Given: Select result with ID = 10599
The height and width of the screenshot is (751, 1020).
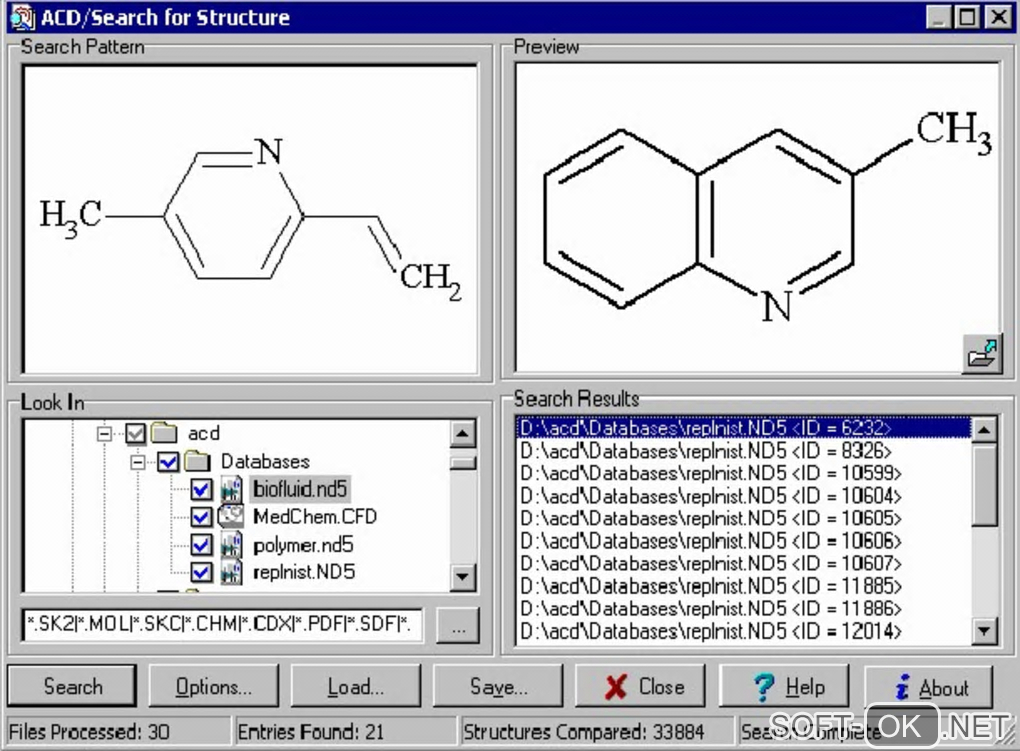Looking at the screenshot, I should [x=744, y=473].
